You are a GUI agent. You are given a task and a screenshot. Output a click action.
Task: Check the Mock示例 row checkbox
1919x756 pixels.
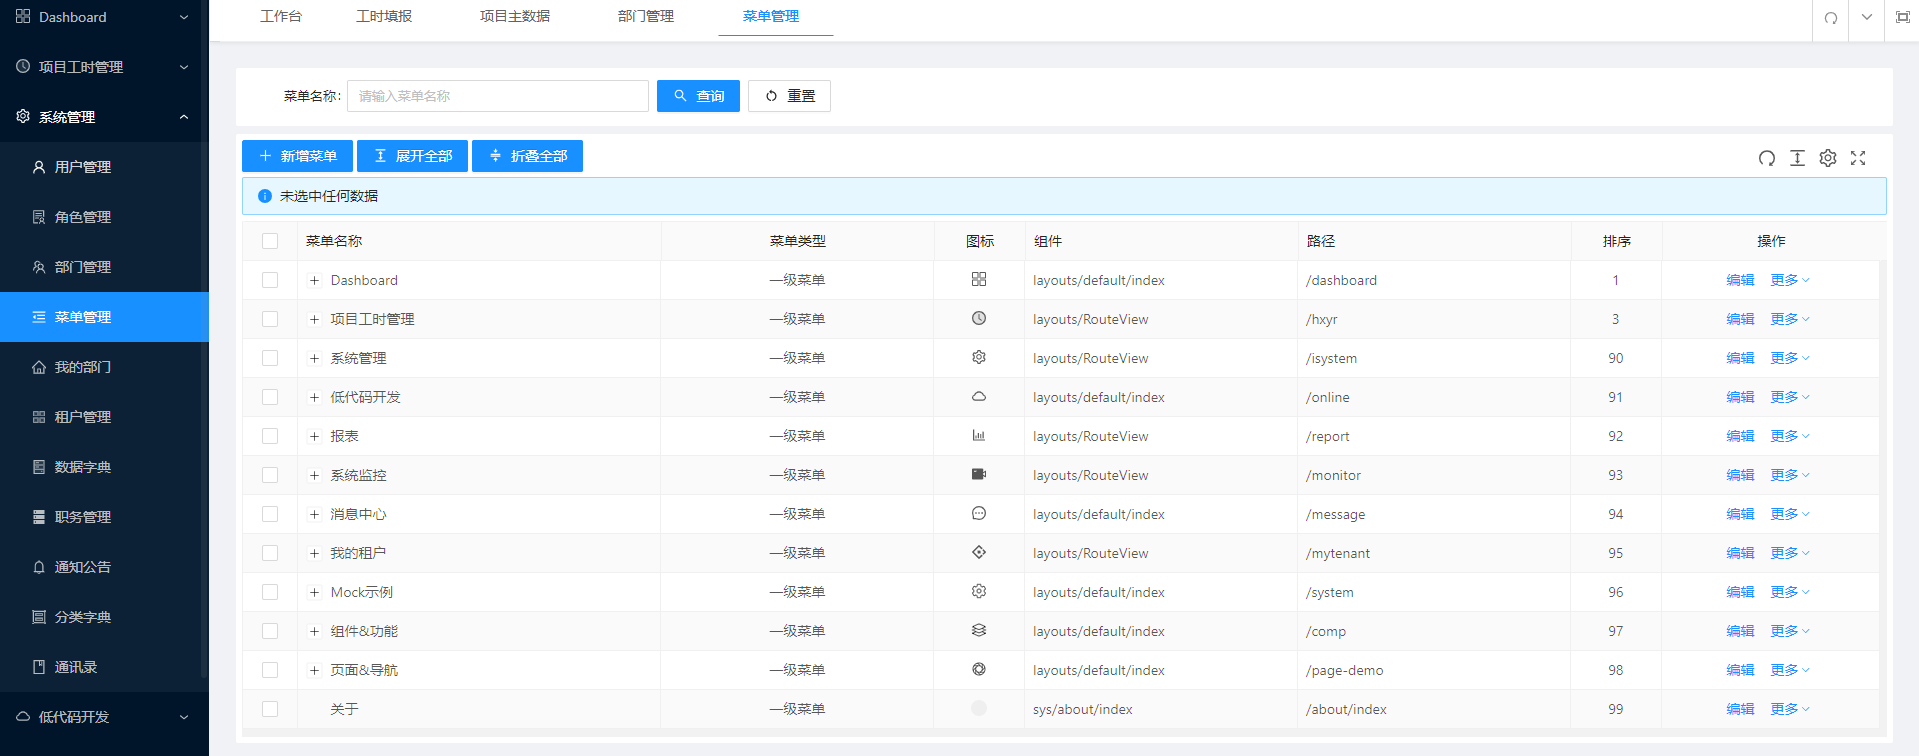click(x=270, y=592)
